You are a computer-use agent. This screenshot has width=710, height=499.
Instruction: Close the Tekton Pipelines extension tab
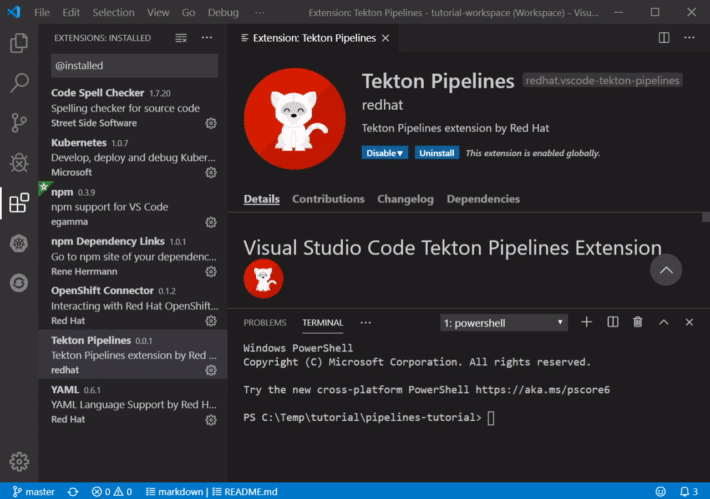(385, 38)
